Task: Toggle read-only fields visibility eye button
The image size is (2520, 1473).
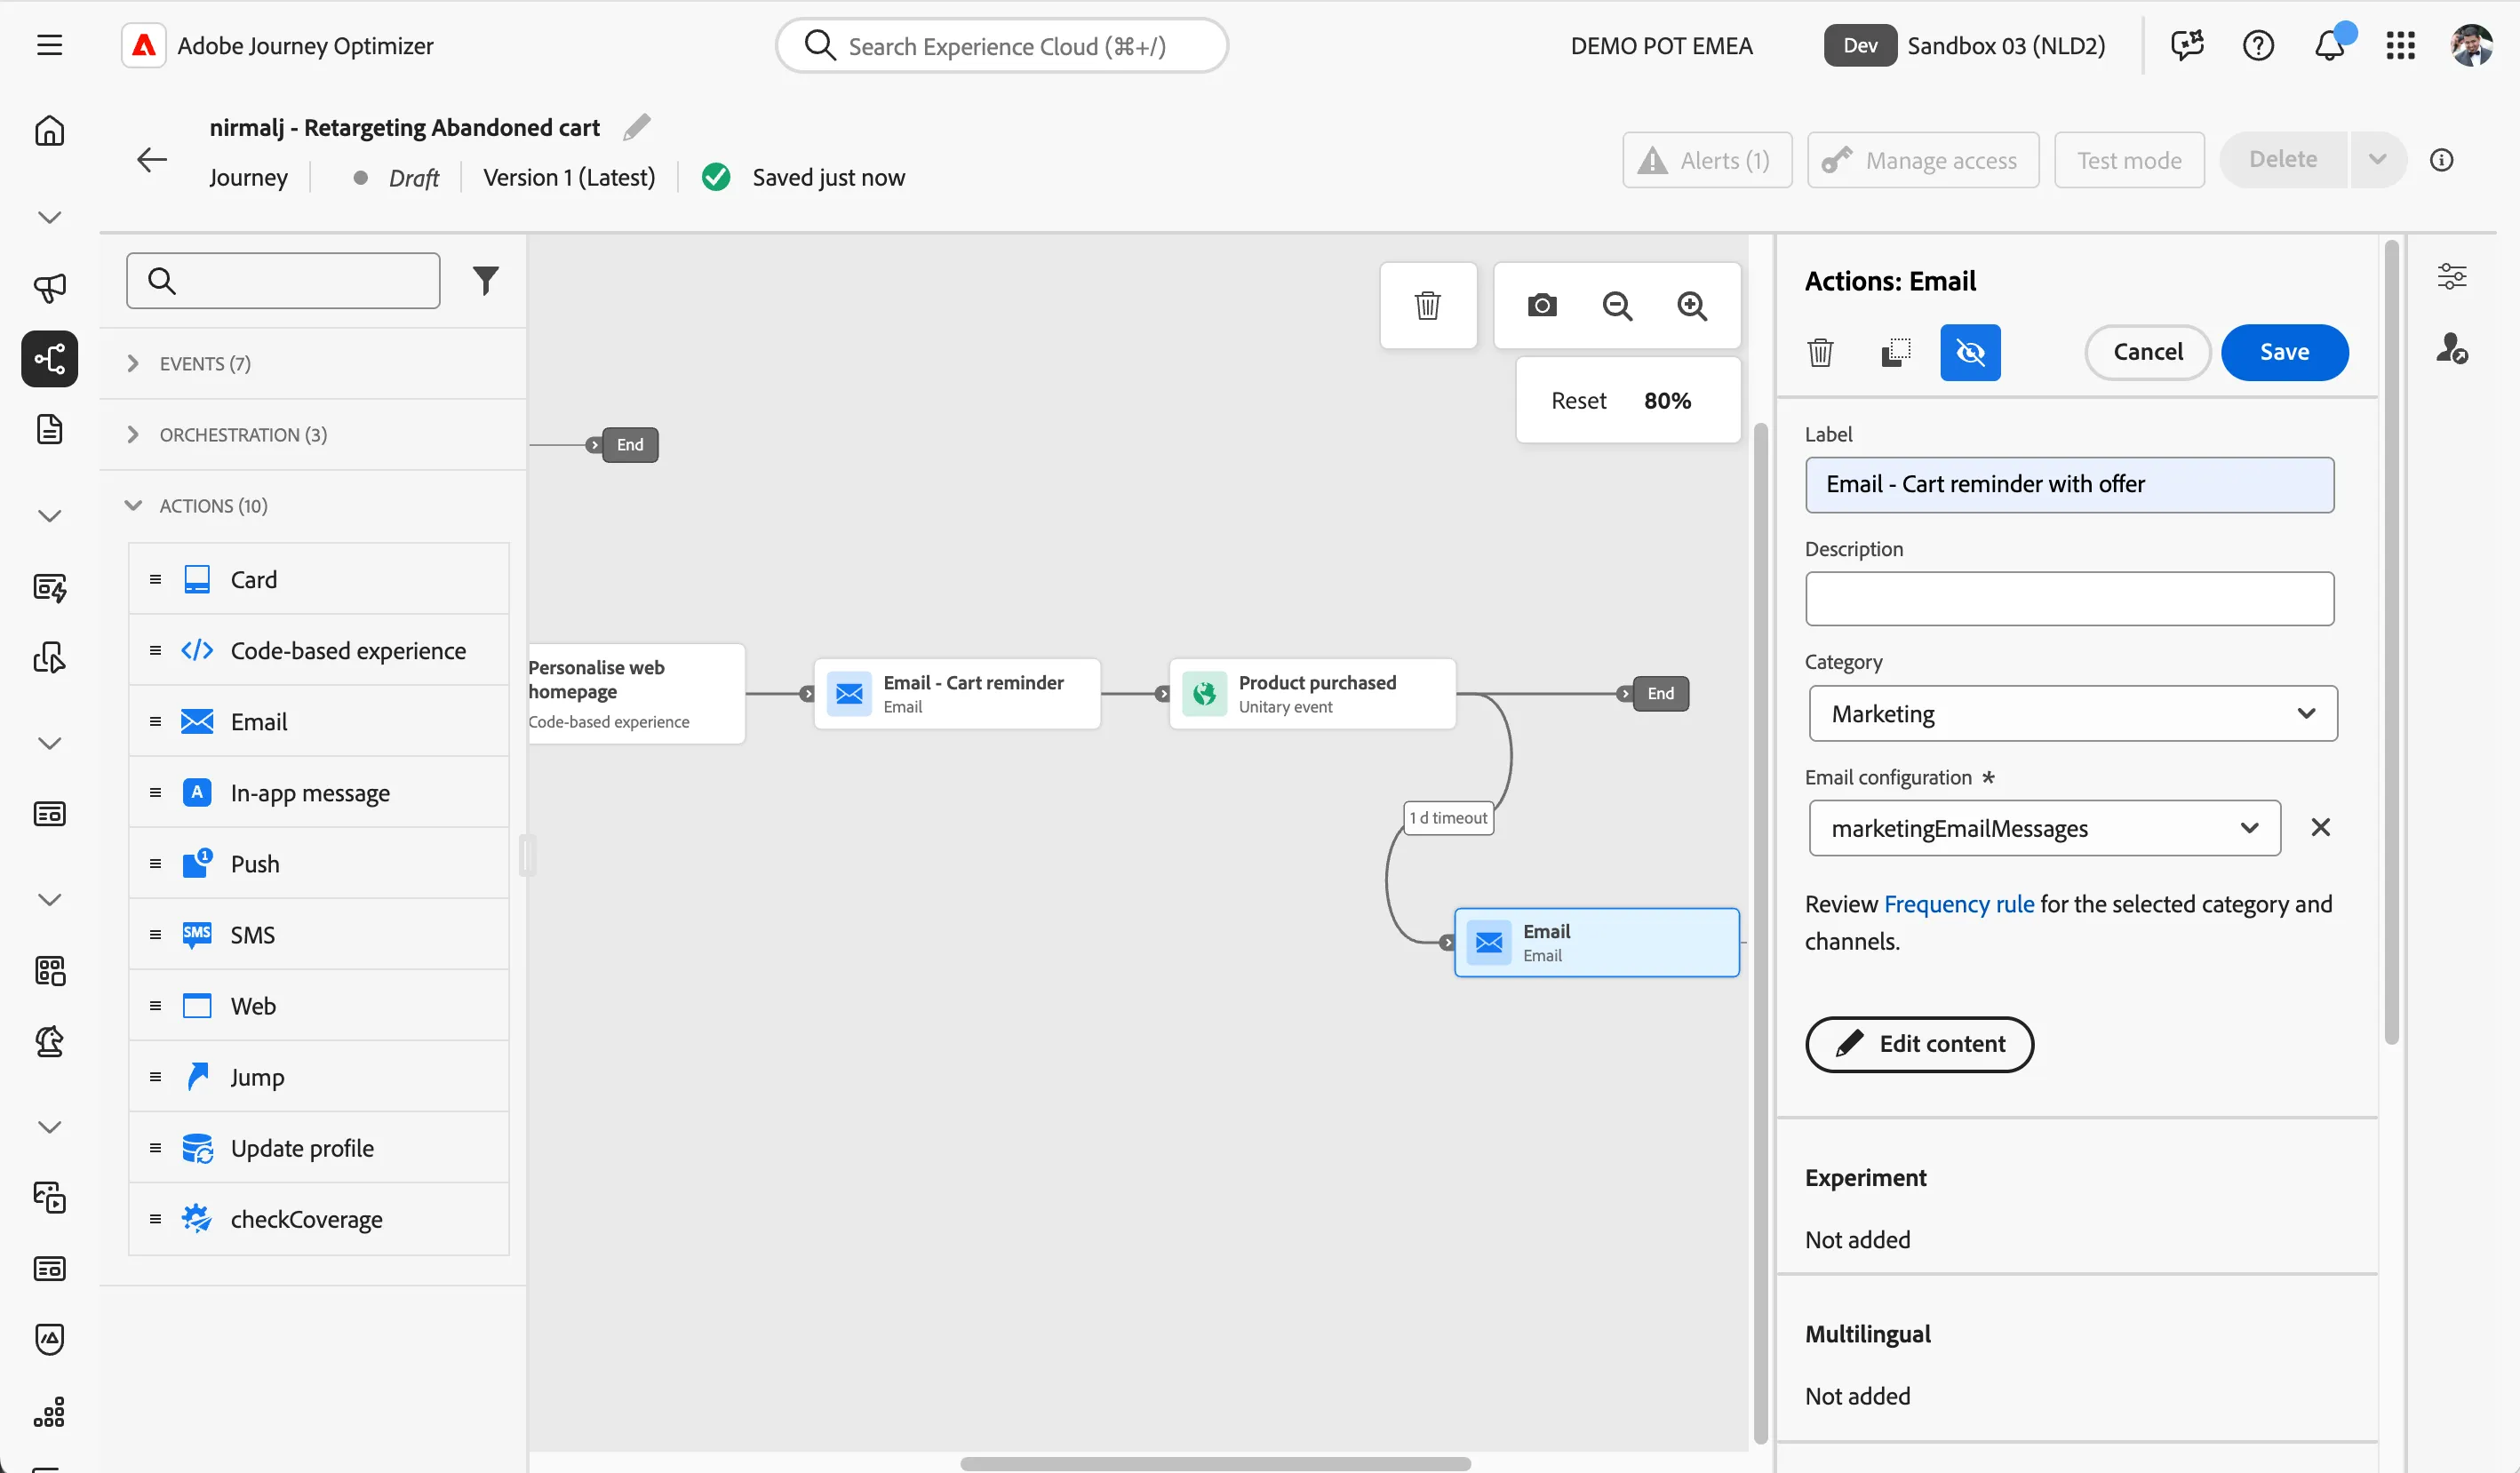Action: [x=1970, y=352]
